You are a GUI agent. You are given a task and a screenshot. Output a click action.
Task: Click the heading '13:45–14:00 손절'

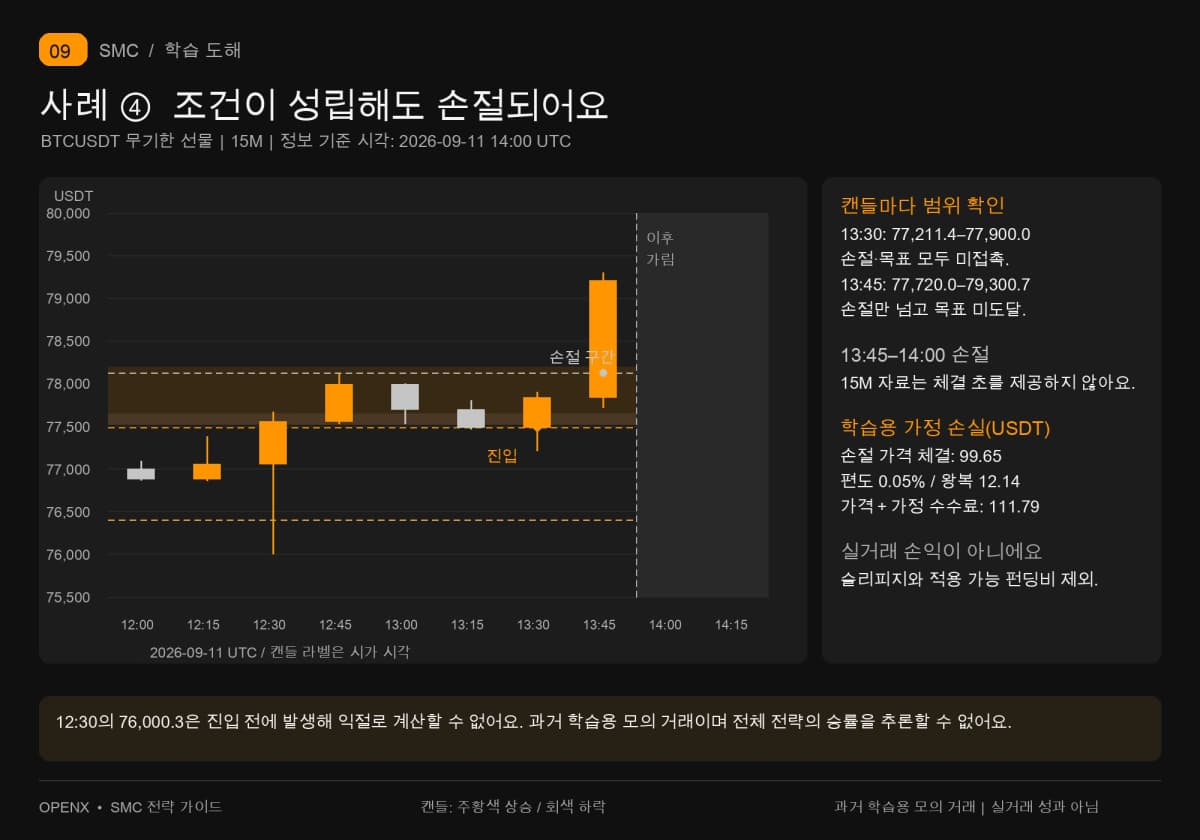pyautogui.click(x=915, y=355)
